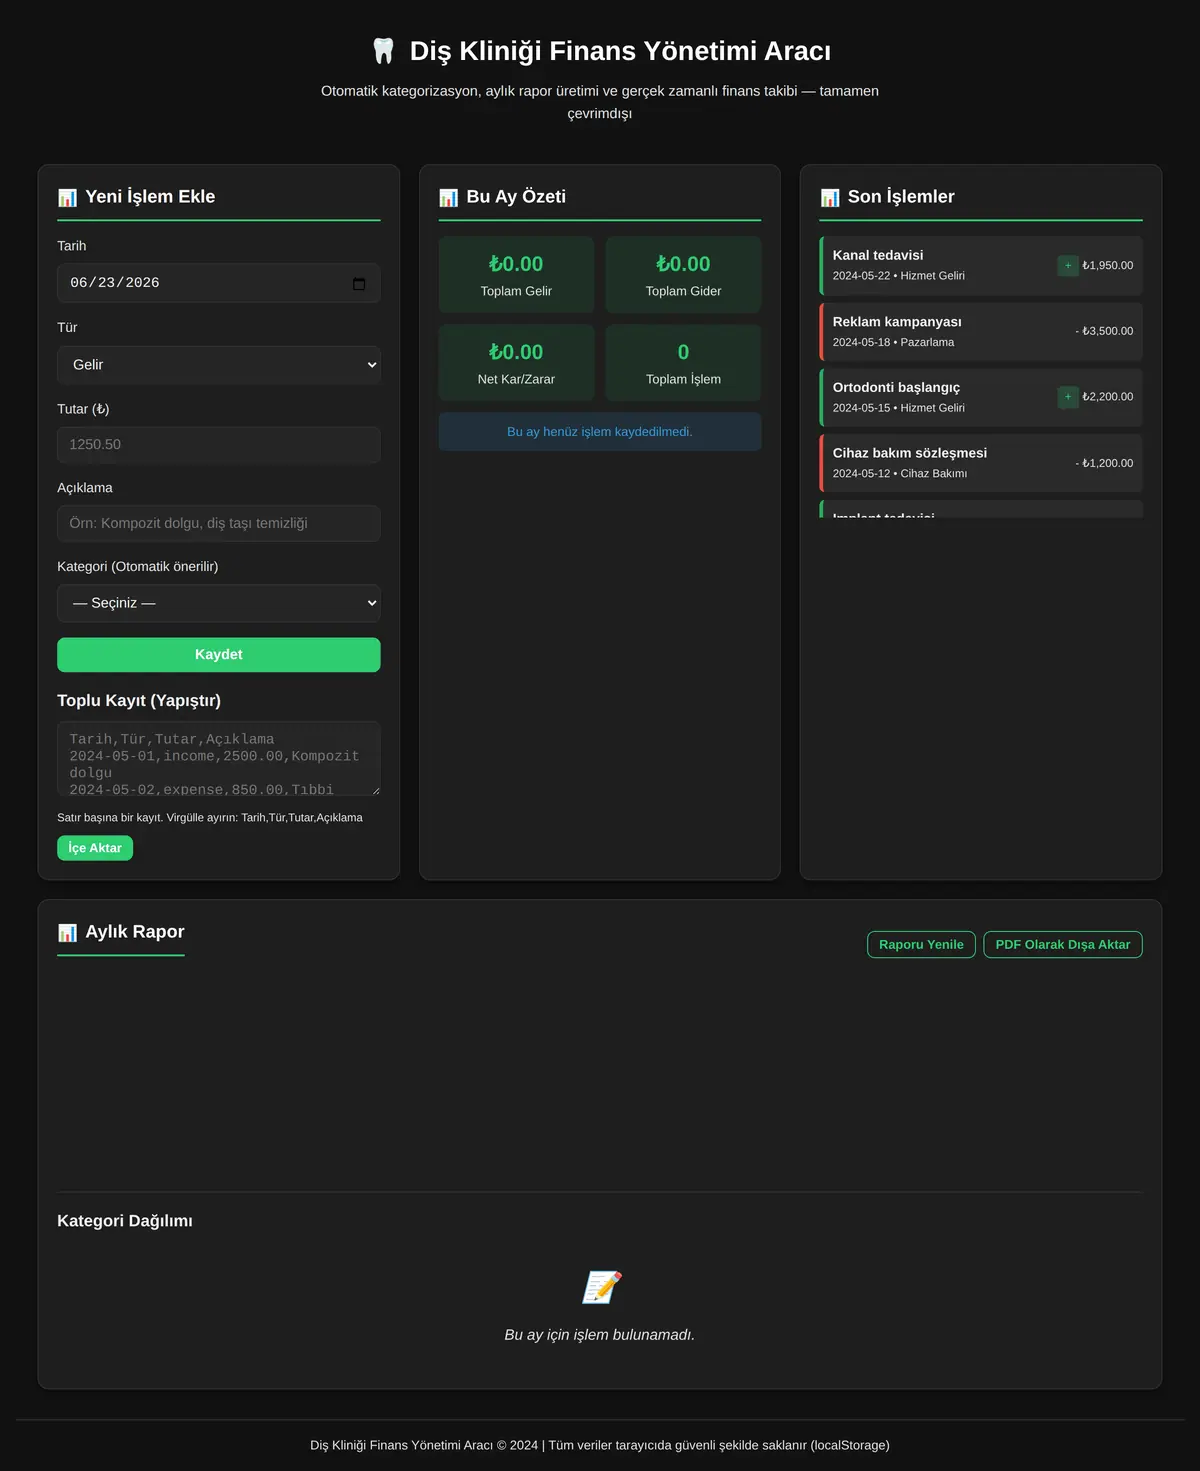Click the chart icon beside Aylık Rapor
Viewport: 1200px width, 1471px height.
[67, 932]
